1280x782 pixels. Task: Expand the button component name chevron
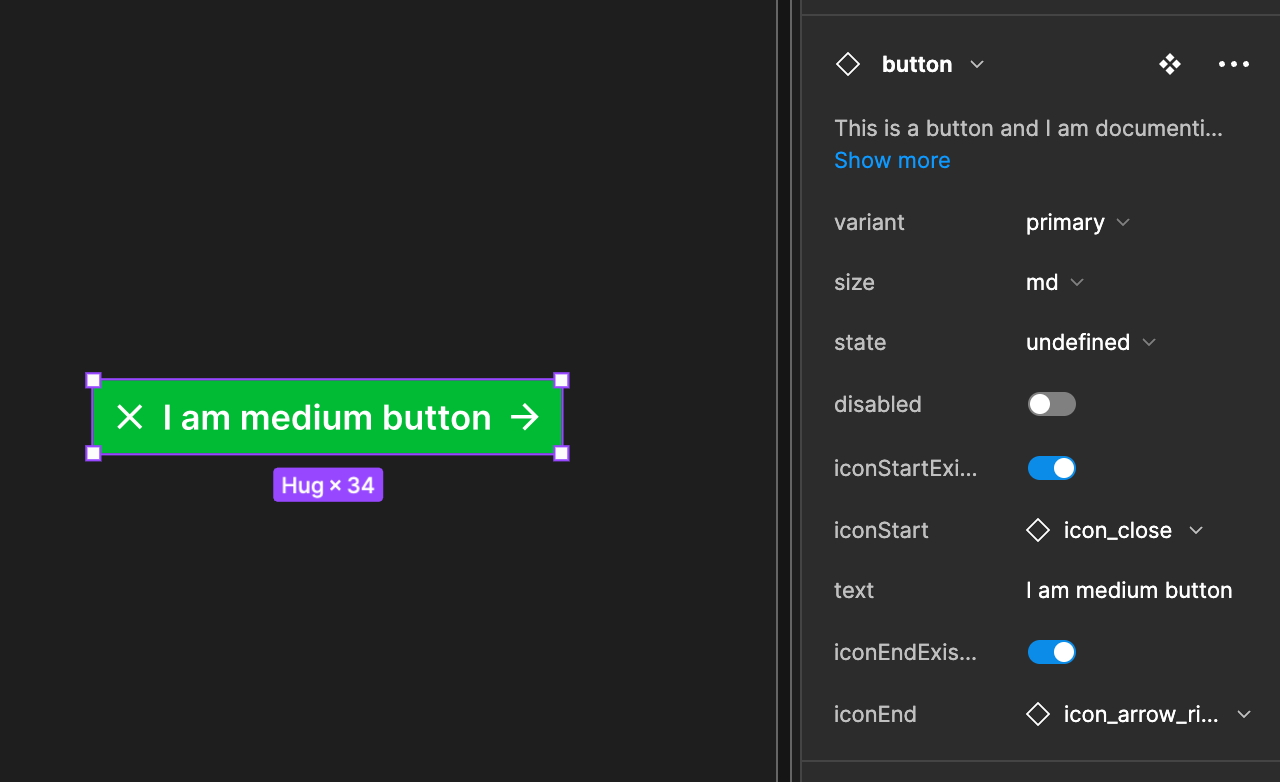978,65
